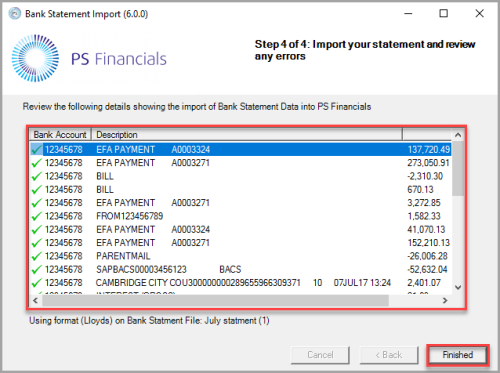This screenshot has height=373, width=500.
Task: Click the PARENTMAIL description
Action: click(123, 256)
